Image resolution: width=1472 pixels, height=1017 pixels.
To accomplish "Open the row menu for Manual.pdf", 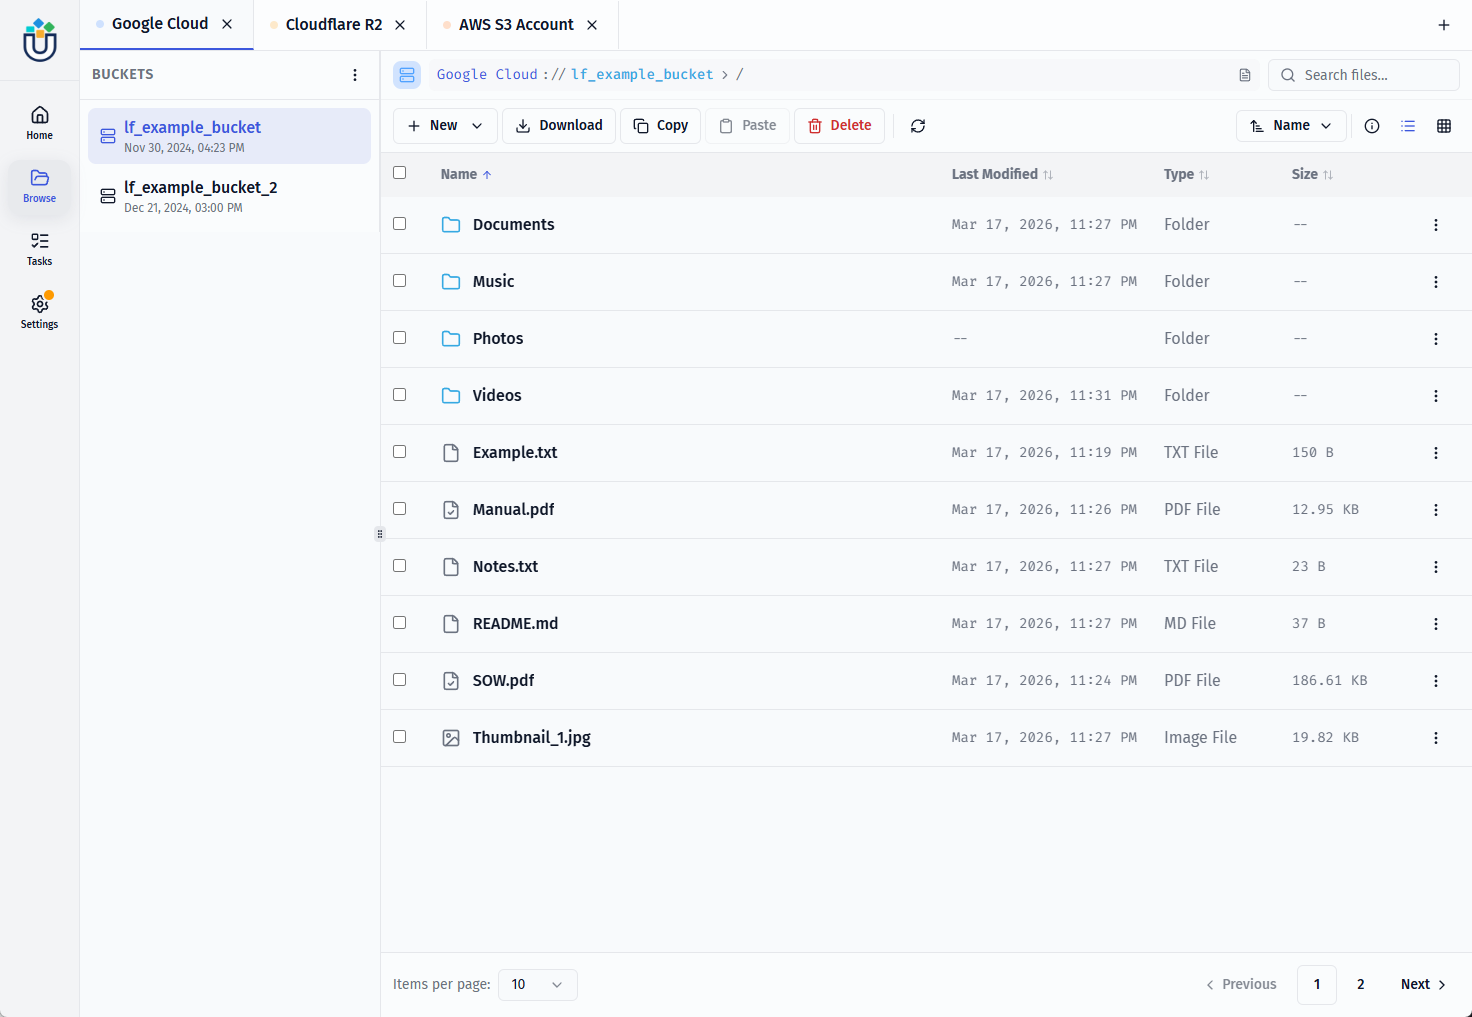I will [1436, 510].
